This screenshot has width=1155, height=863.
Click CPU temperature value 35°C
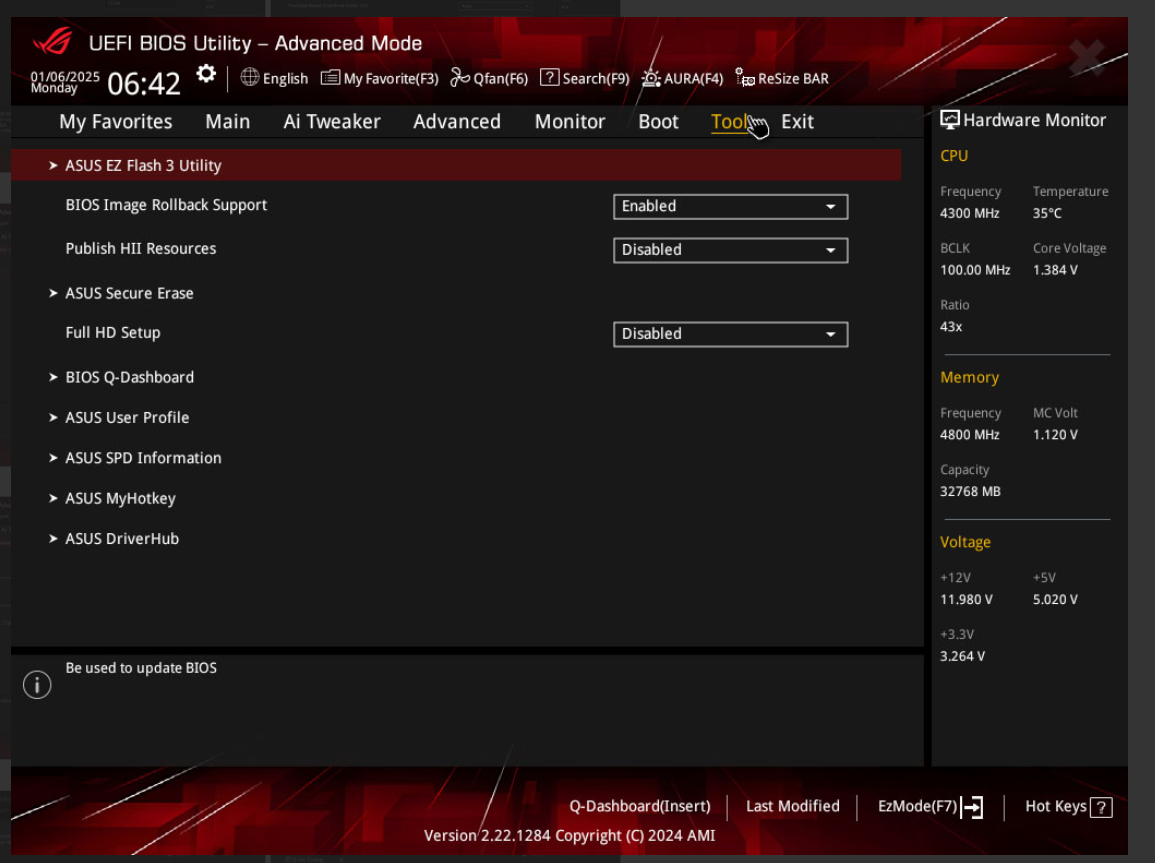(x=1047, y=214)
